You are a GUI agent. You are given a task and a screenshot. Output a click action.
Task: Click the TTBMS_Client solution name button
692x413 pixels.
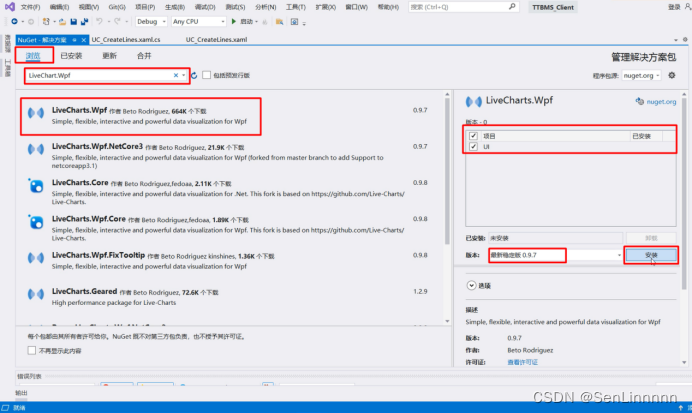pyautogui.click(x=553, y=7)
